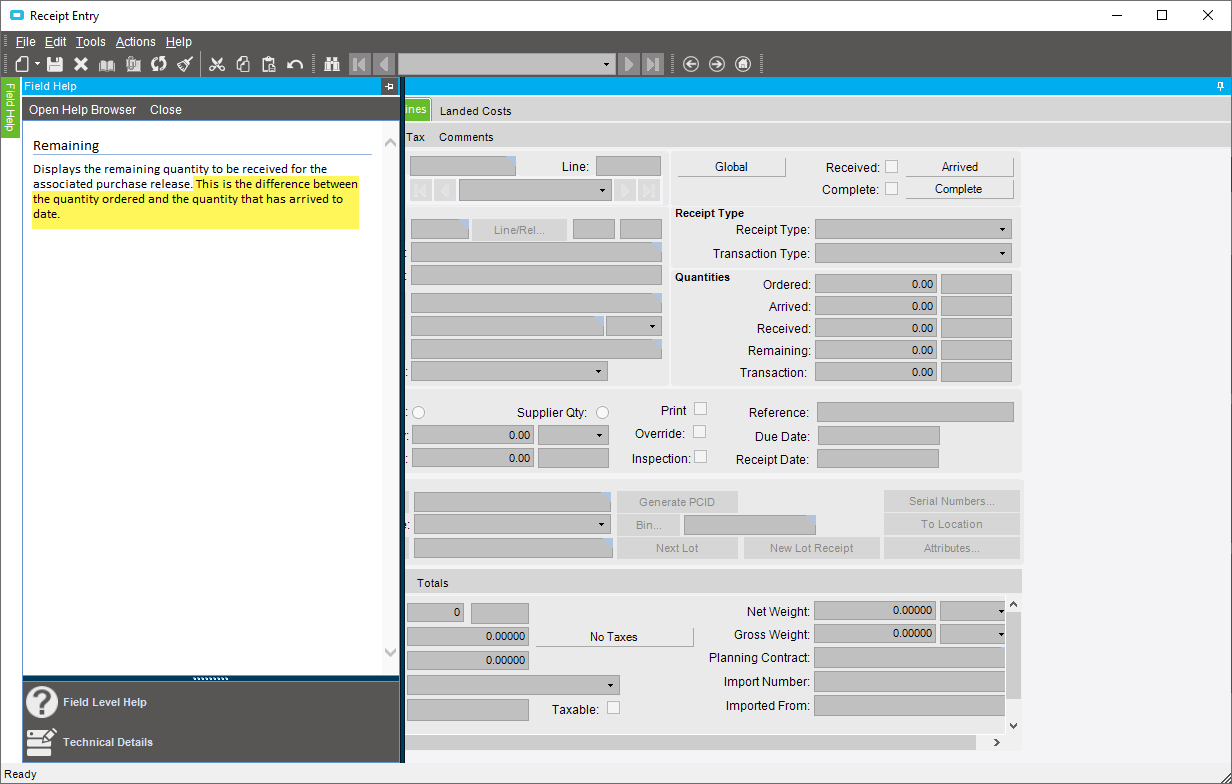Go to next record in main toolbar
Viewport: 1232px width, 784px height.
(x=628, y=64)
